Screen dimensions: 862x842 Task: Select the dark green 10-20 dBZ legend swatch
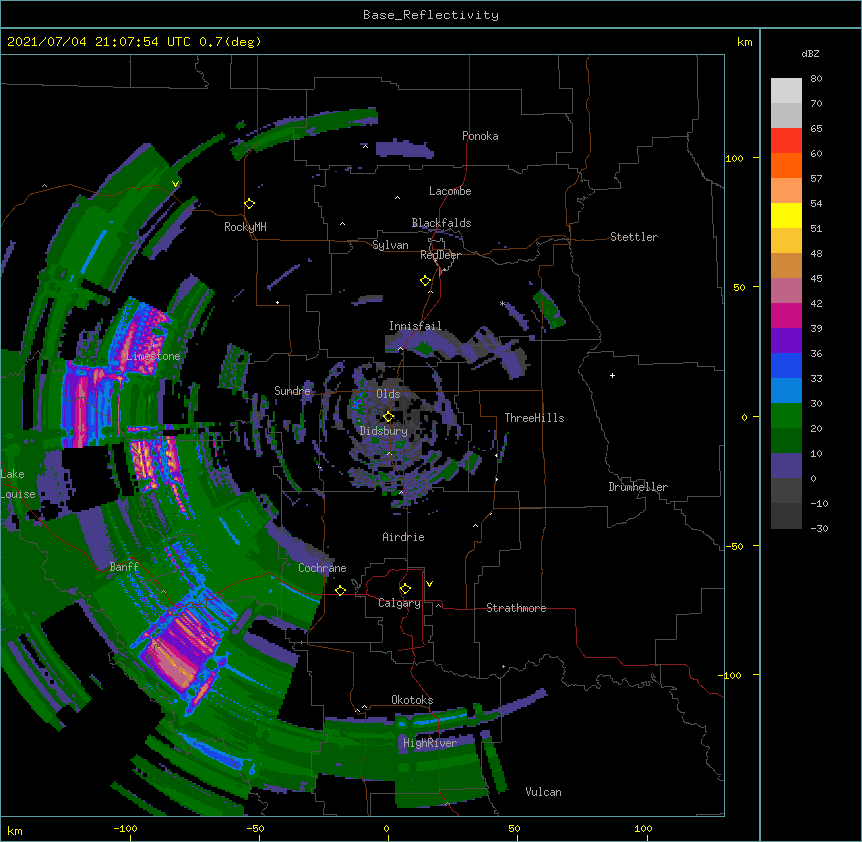786,441
